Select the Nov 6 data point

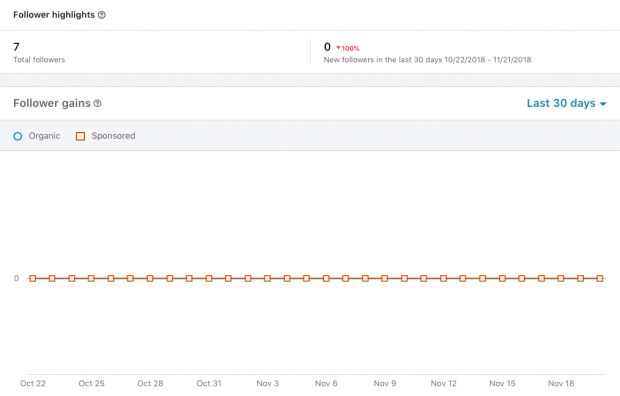tap(326, 279)
